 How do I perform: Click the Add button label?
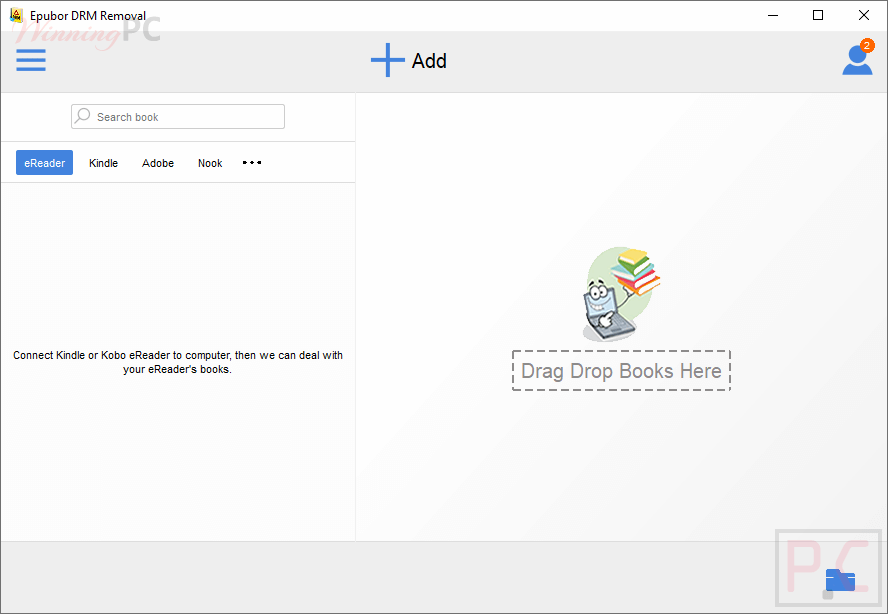429,61
